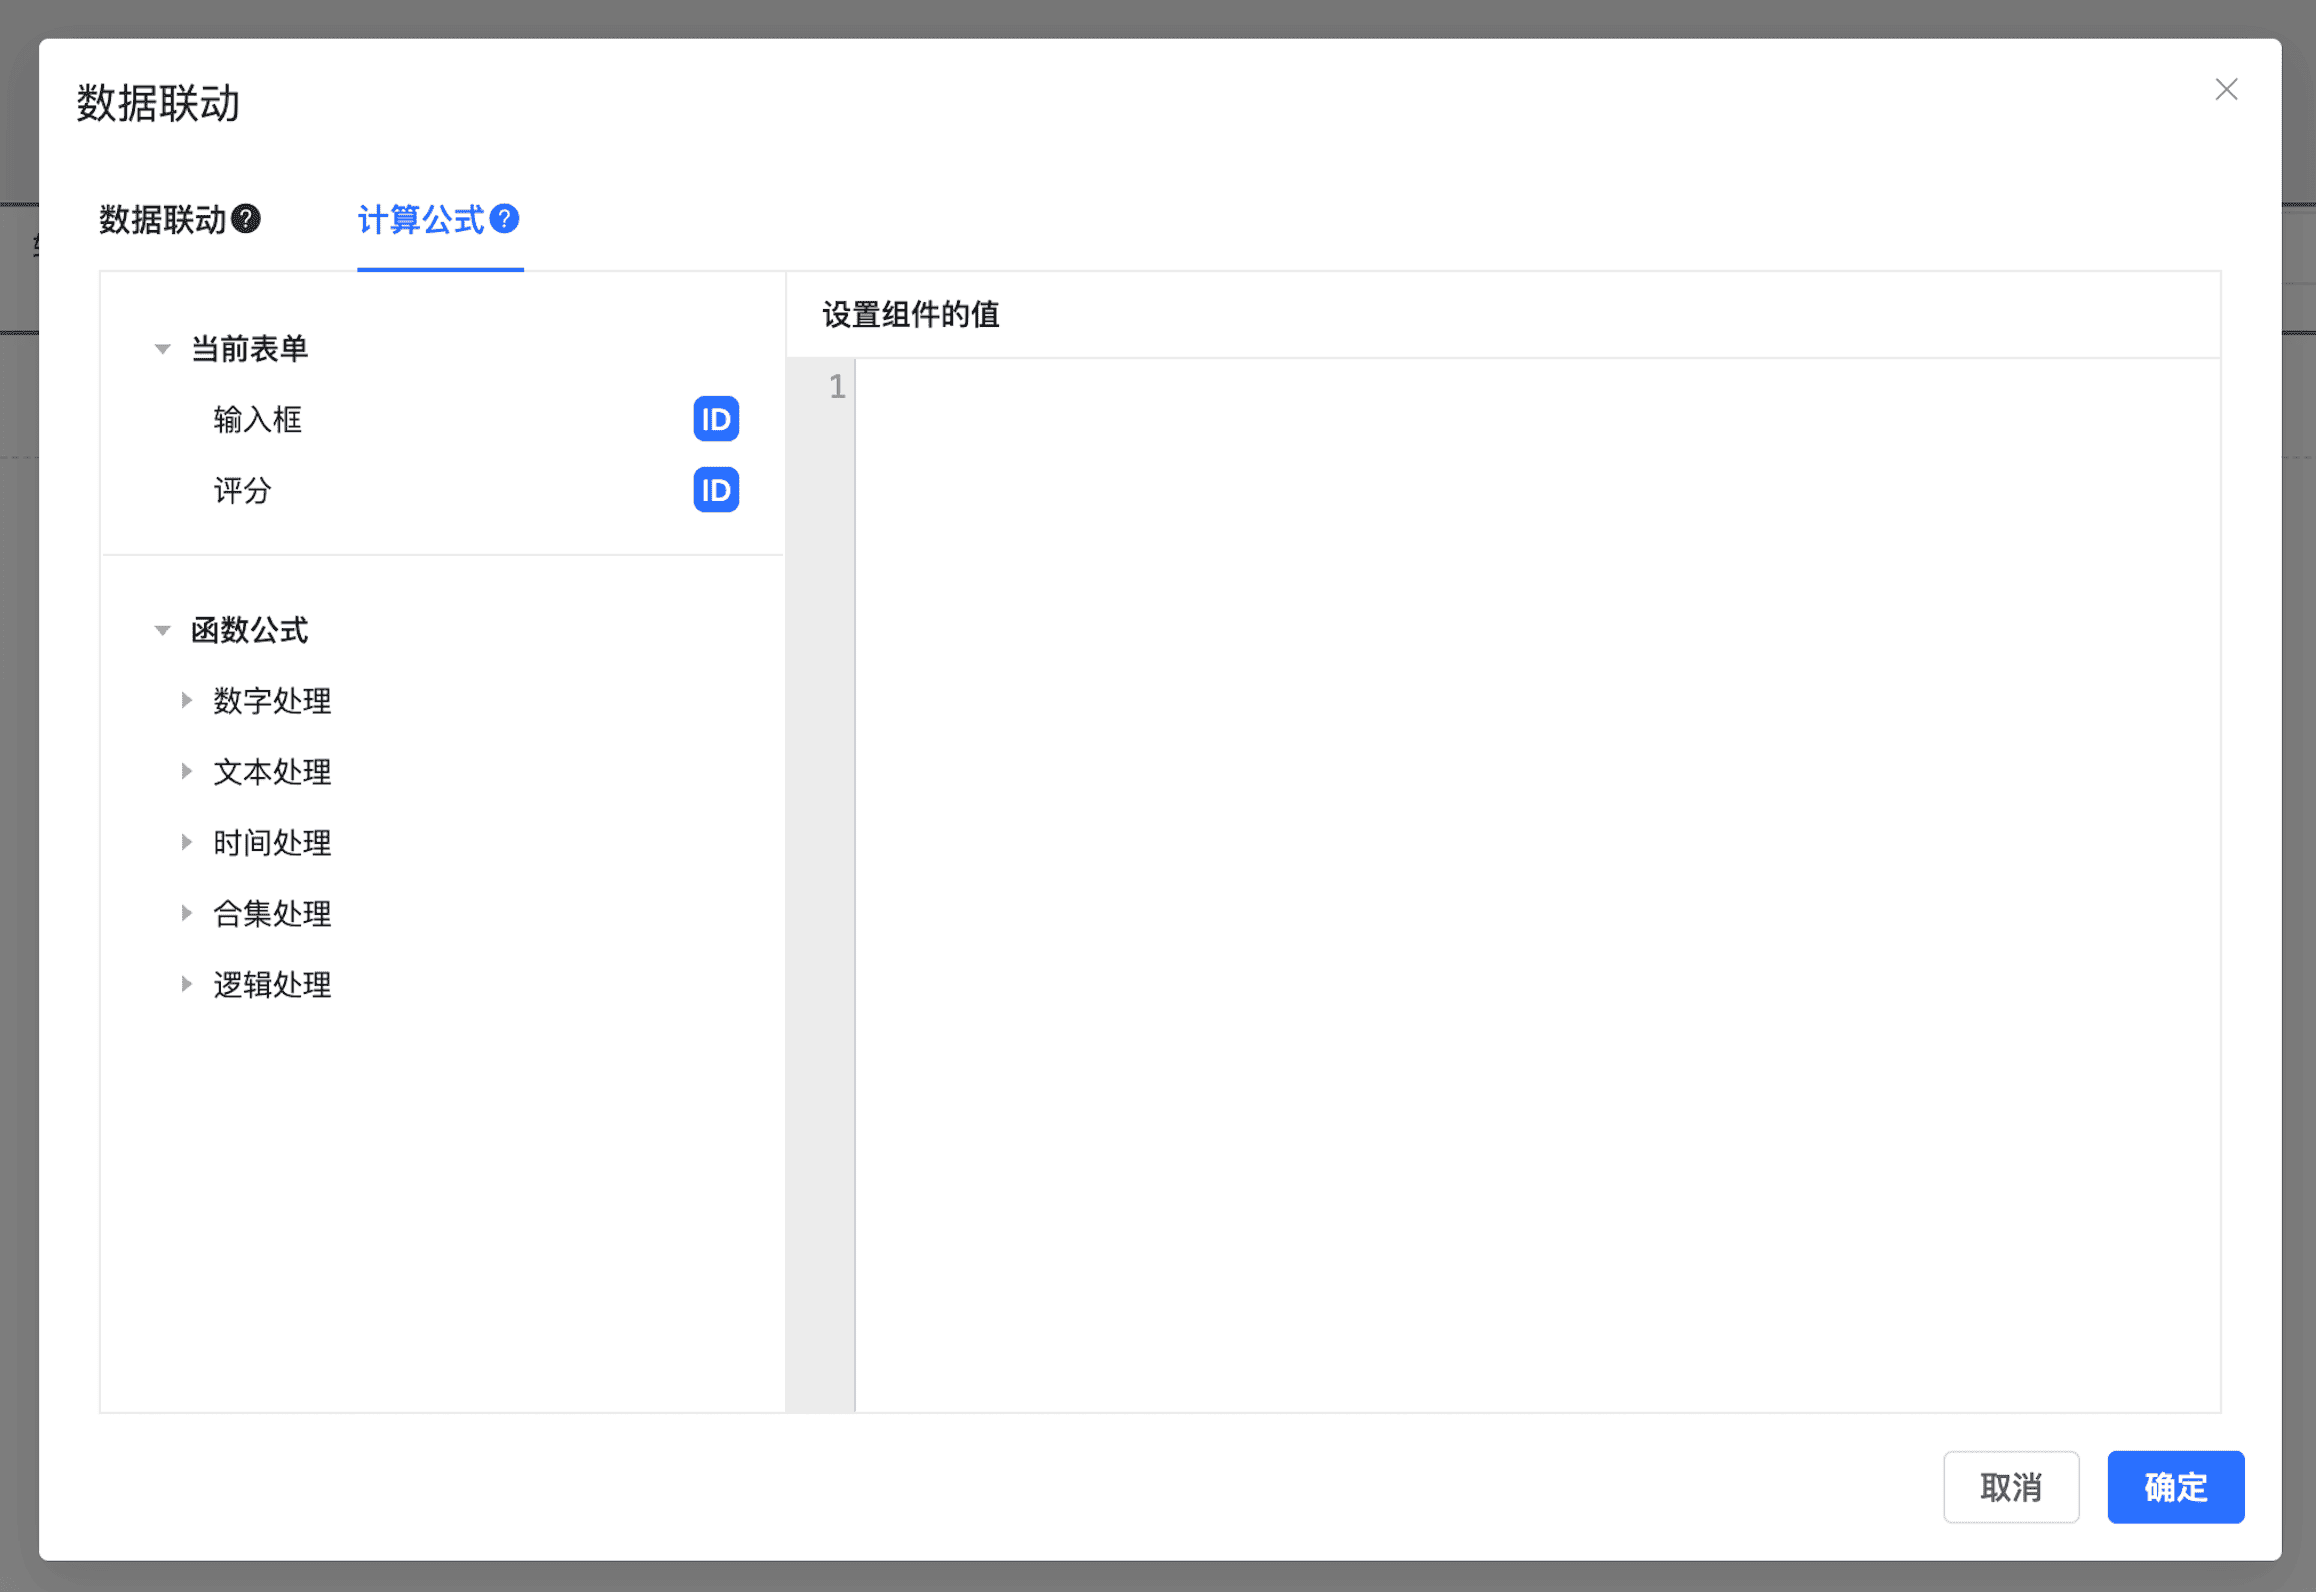Expand the 时间处理 function group
Screen dimensions: 2316x1592
click(x=186, y=842)
